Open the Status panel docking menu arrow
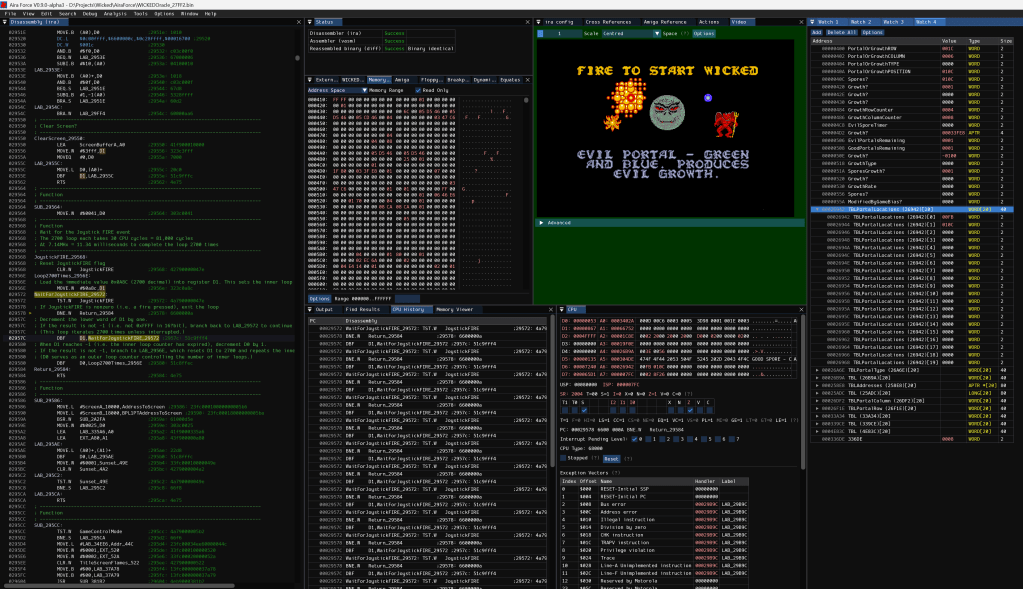Screen dimensions: 1023x589 point(310,21)
